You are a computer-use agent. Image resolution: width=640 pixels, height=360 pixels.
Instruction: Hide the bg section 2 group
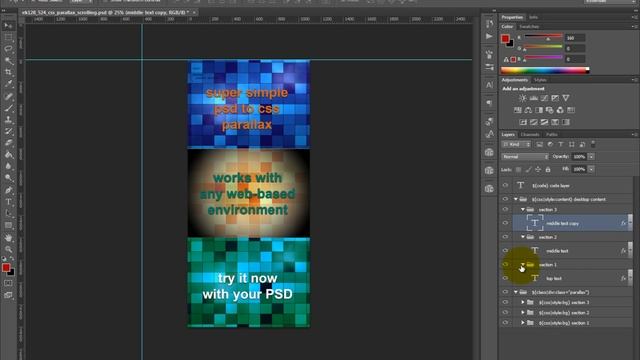tap(505, 313)
